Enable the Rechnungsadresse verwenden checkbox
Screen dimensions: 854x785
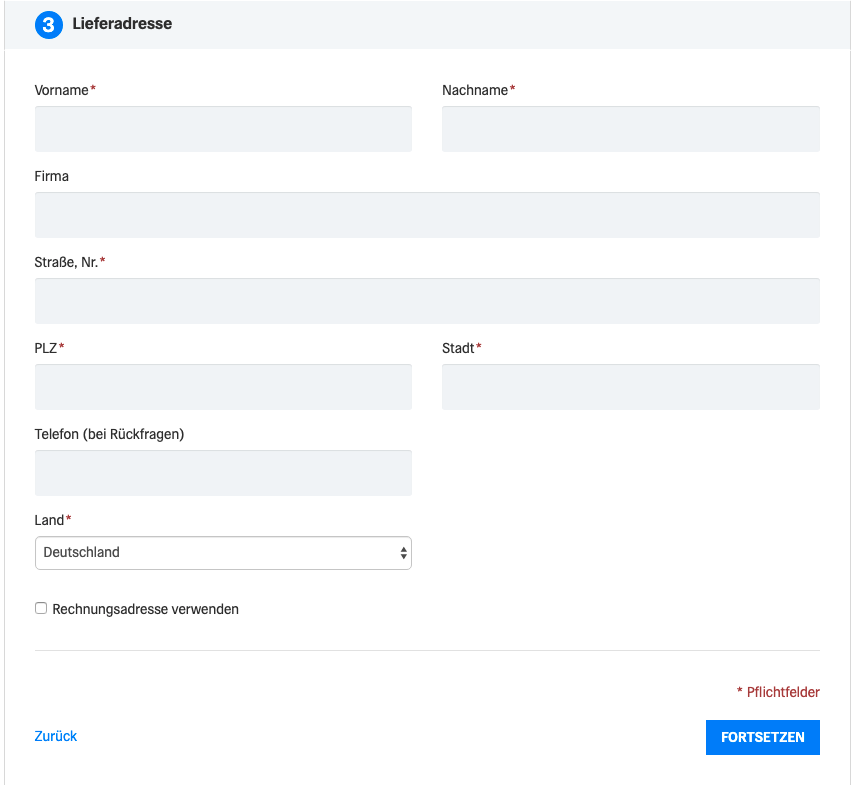tap(41, 608)
